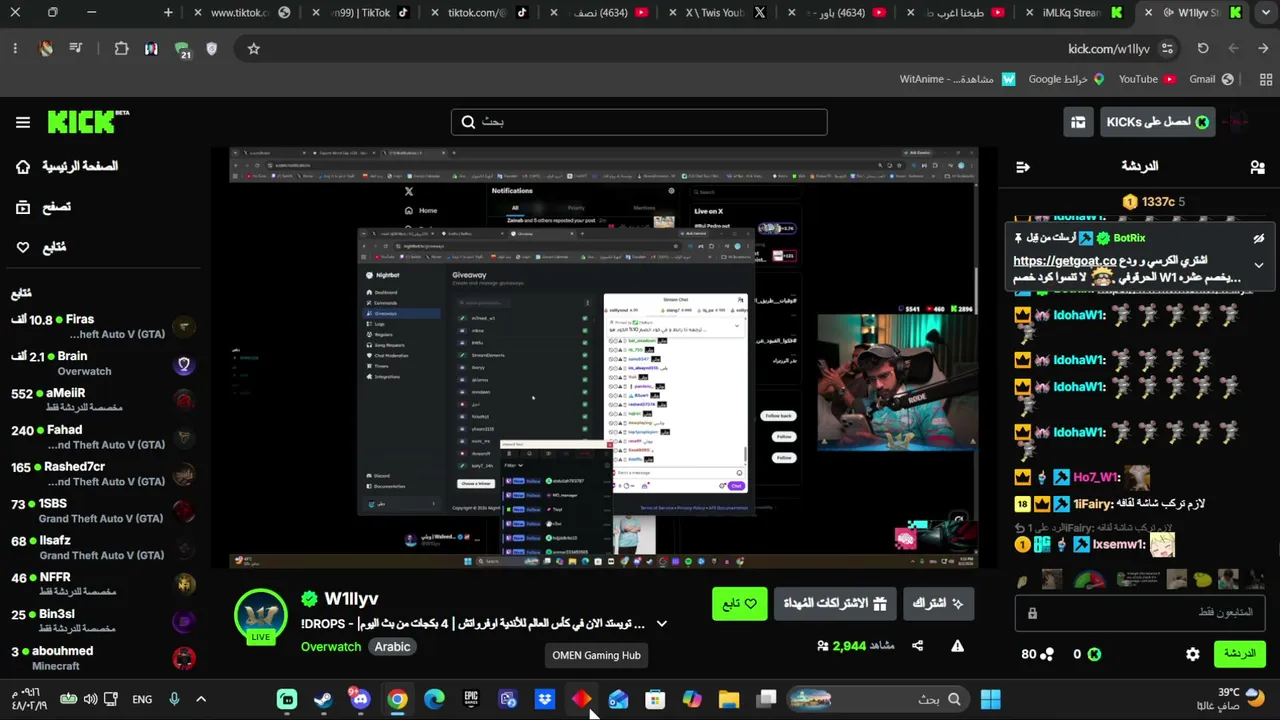Open Epic Games launcher from taskbar
The width and height of the screenshot is (1280, 720).
[x=471, y=699]
